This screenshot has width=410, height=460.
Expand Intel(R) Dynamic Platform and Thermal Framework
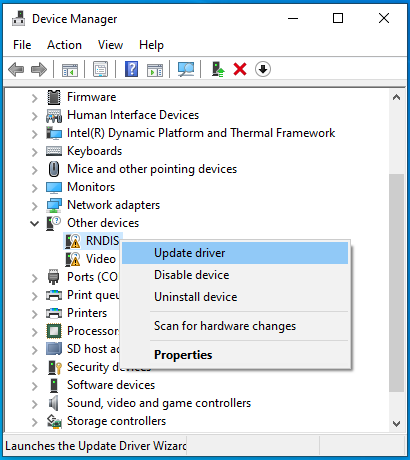coord(34,134)
